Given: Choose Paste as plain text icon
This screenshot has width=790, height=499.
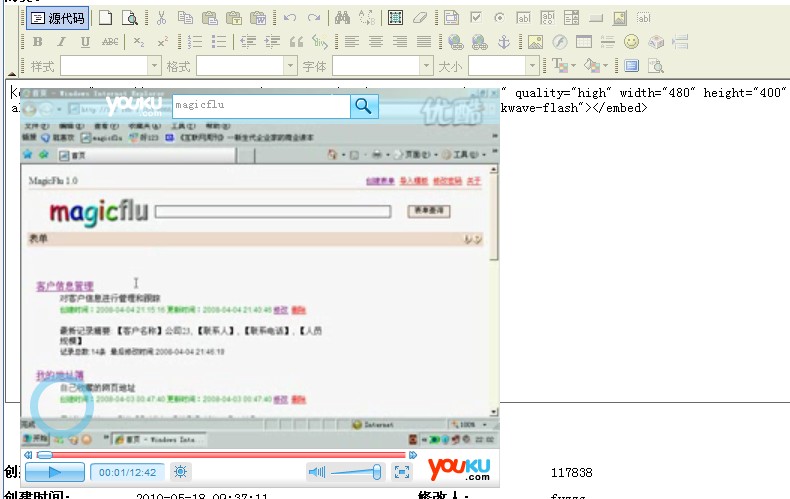Looking at the screenshot, I should (234, 18).
